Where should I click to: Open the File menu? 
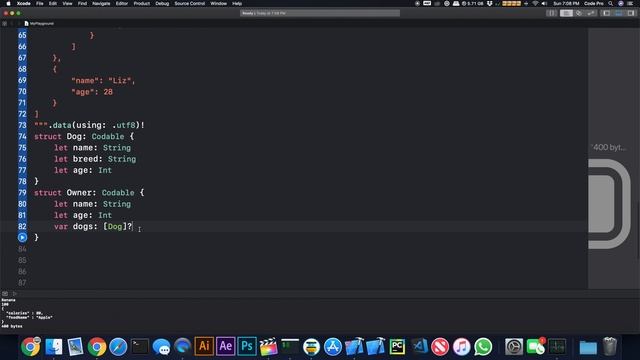click(x=40, y=3)
